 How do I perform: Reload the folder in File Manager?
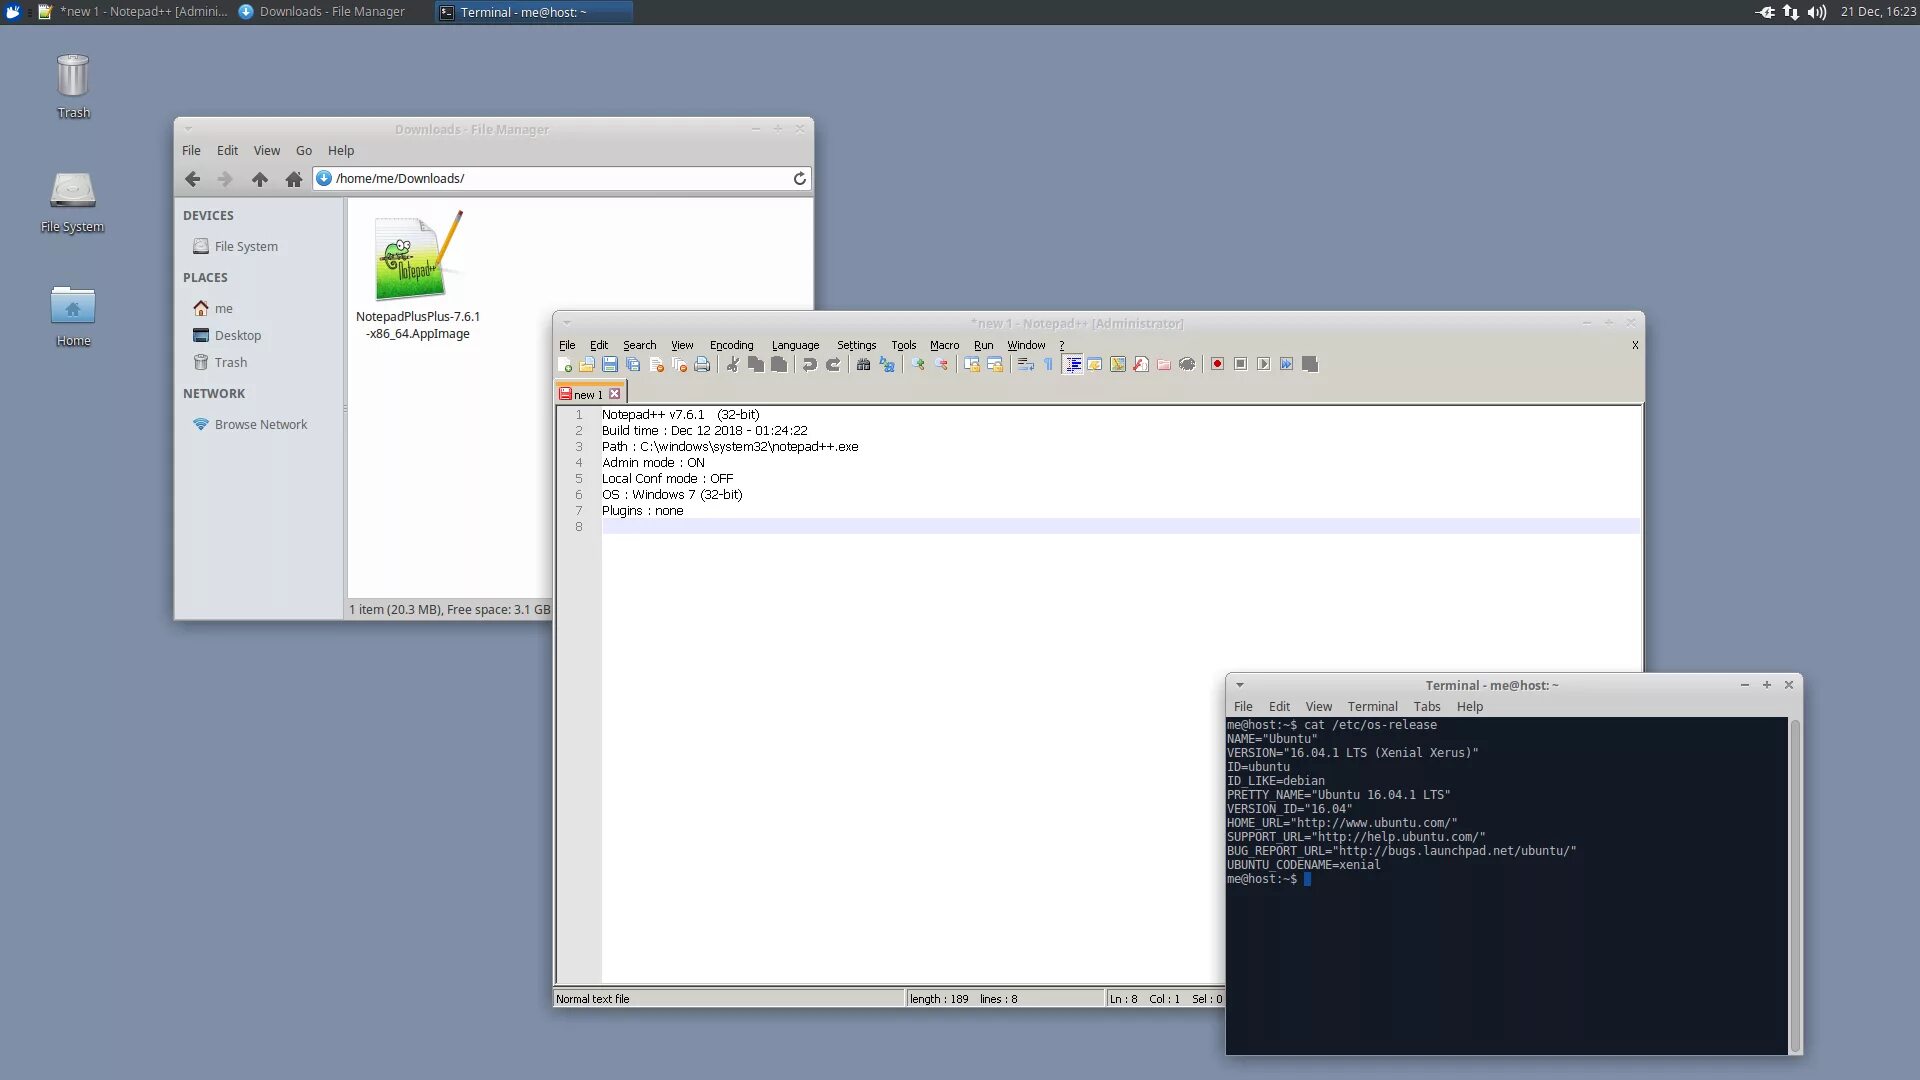[x=800, y=179]
